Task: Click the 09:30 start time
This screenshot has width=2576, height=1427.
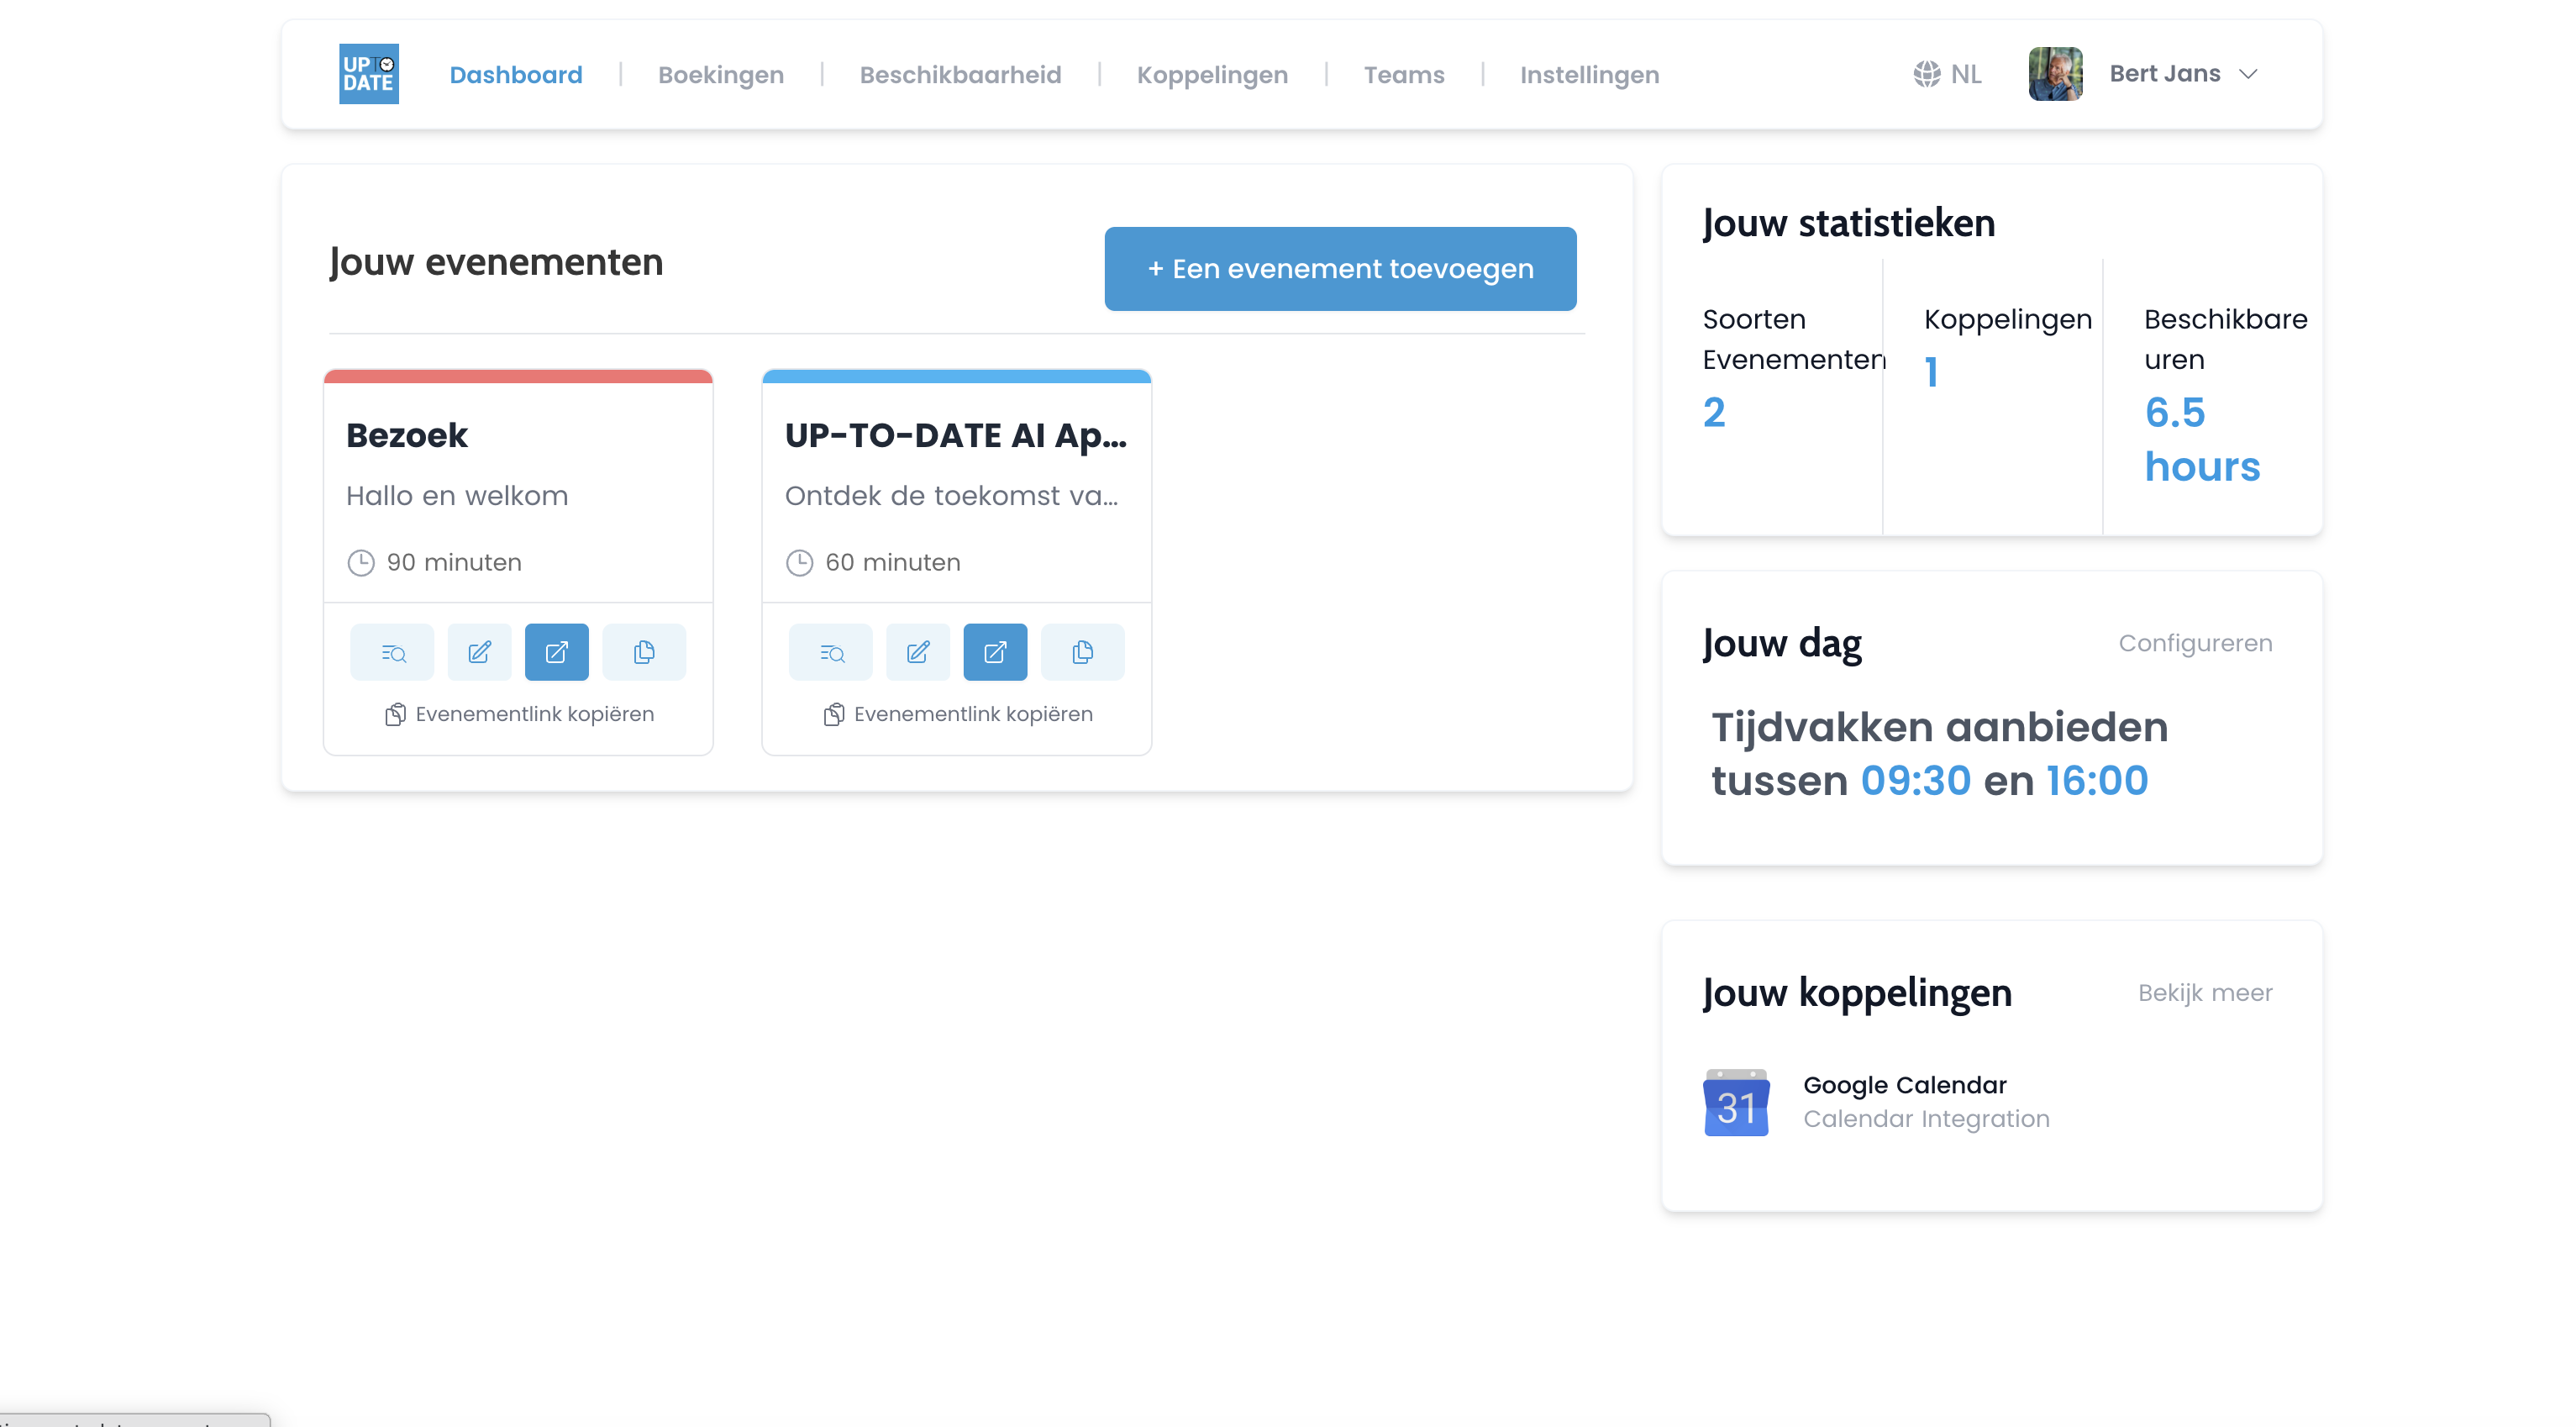Action: pyautogui.click(x=1915, y=781)
